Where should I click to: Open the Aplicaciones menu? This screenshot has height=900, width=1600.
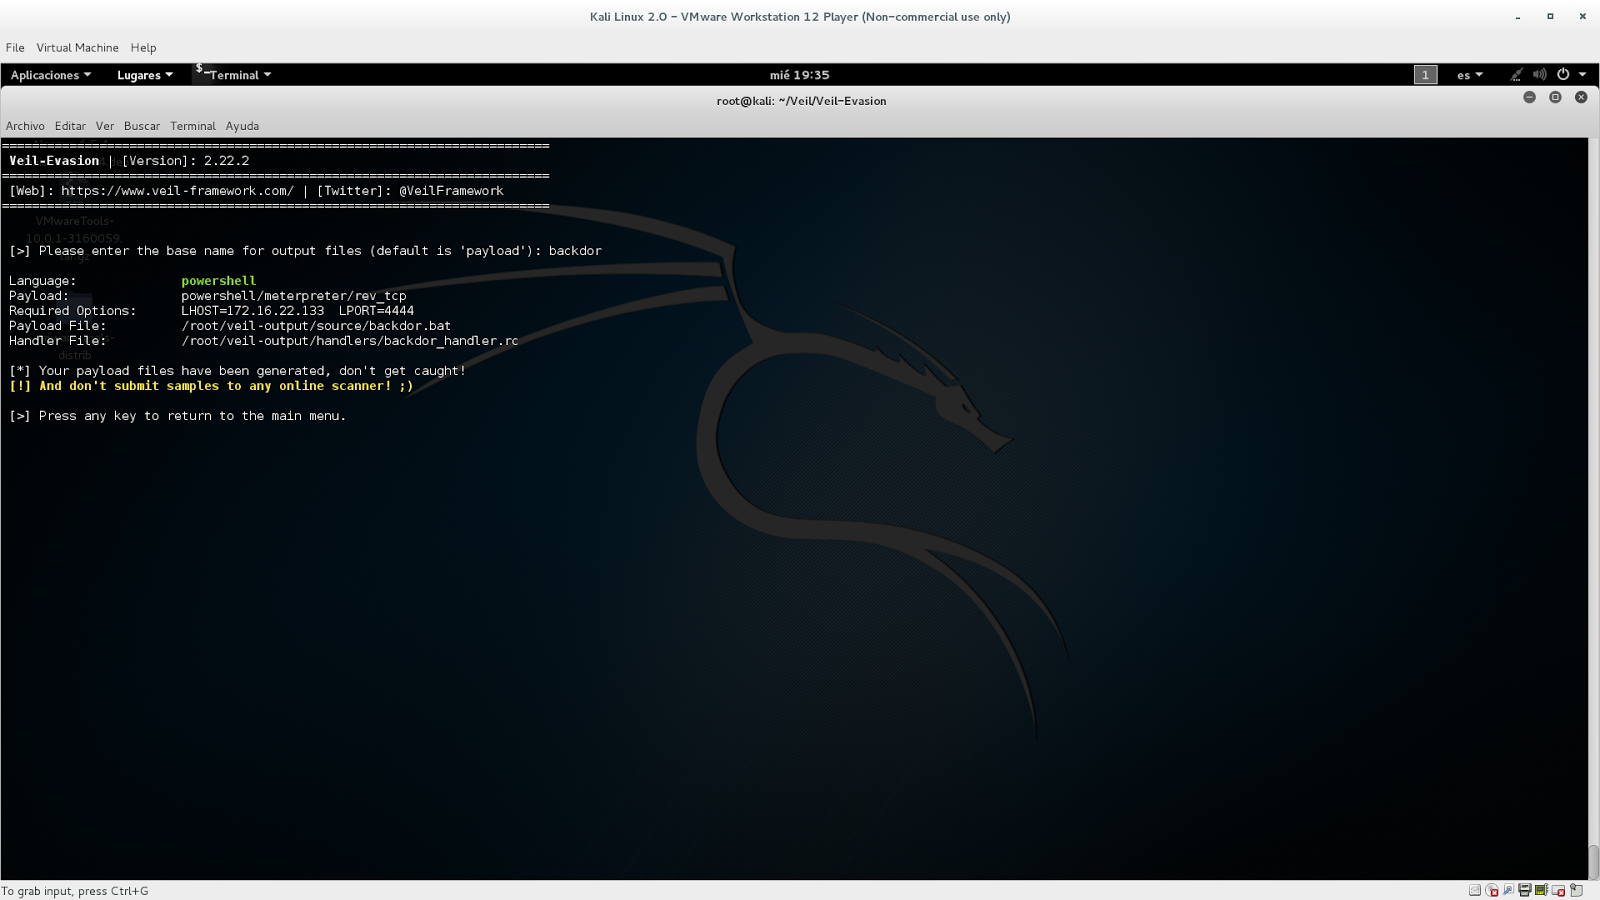pos(51,75)
